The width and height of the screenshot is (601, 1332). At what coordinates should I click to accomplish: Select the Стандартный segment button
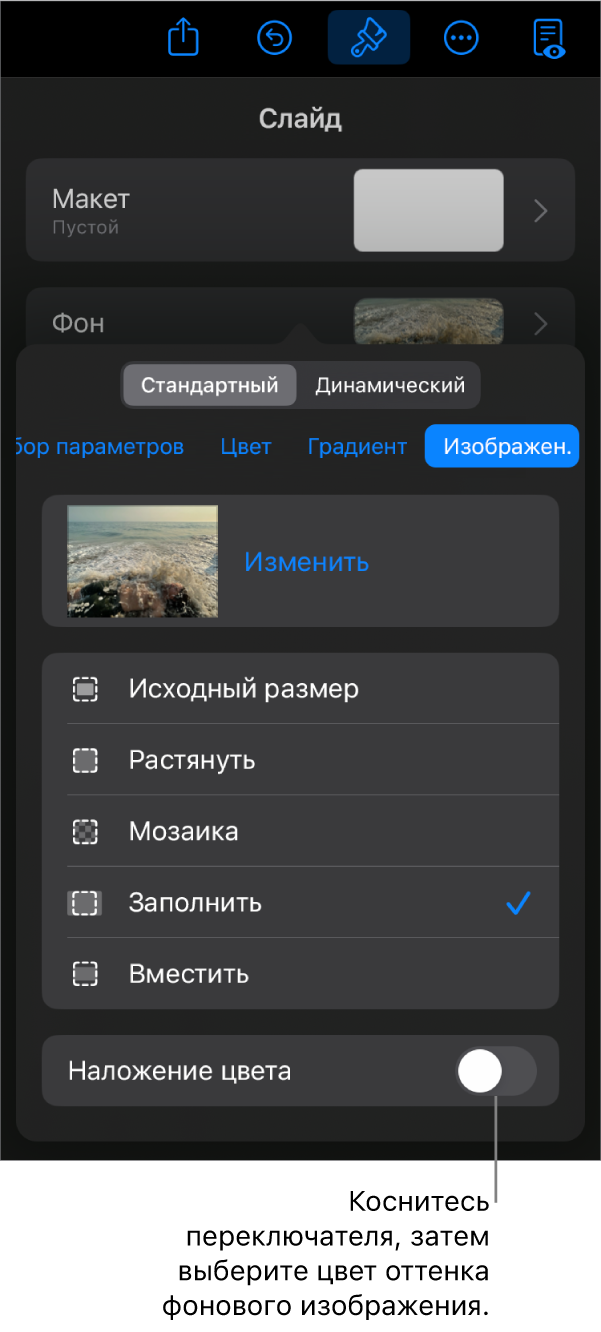(209, 385)
